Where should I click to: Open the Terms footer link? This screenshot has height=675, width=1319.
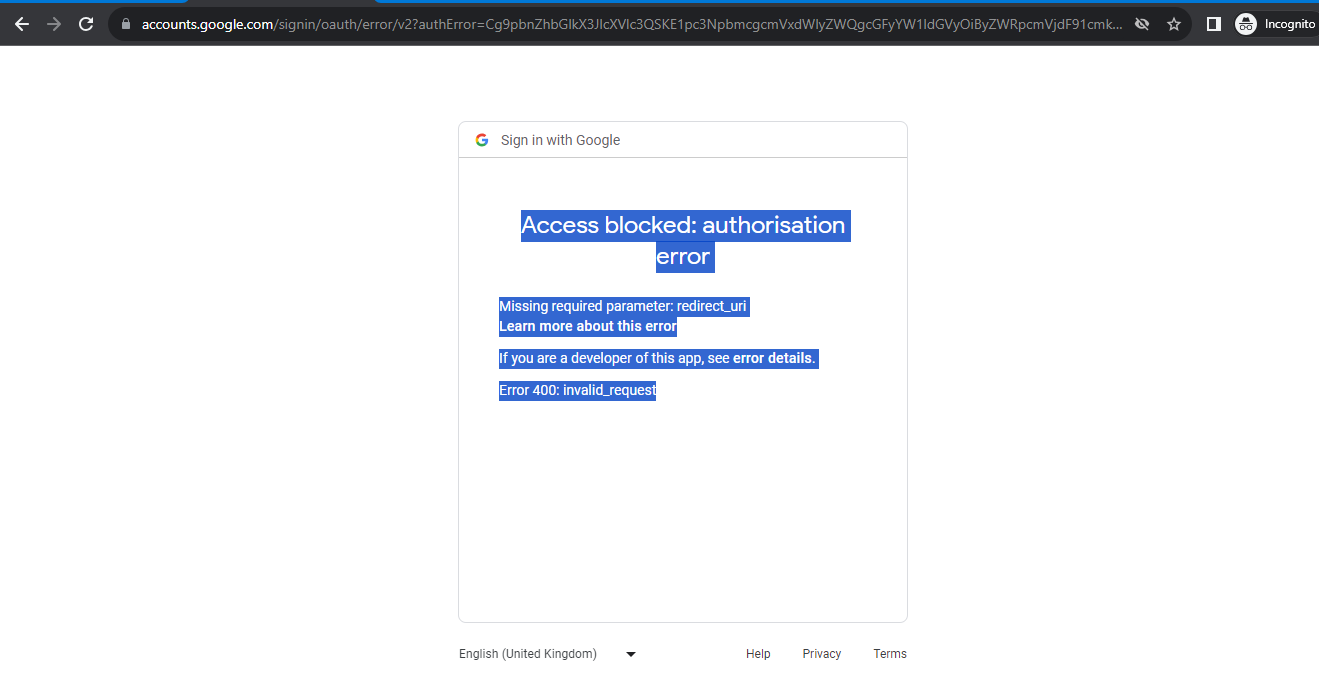890,654
